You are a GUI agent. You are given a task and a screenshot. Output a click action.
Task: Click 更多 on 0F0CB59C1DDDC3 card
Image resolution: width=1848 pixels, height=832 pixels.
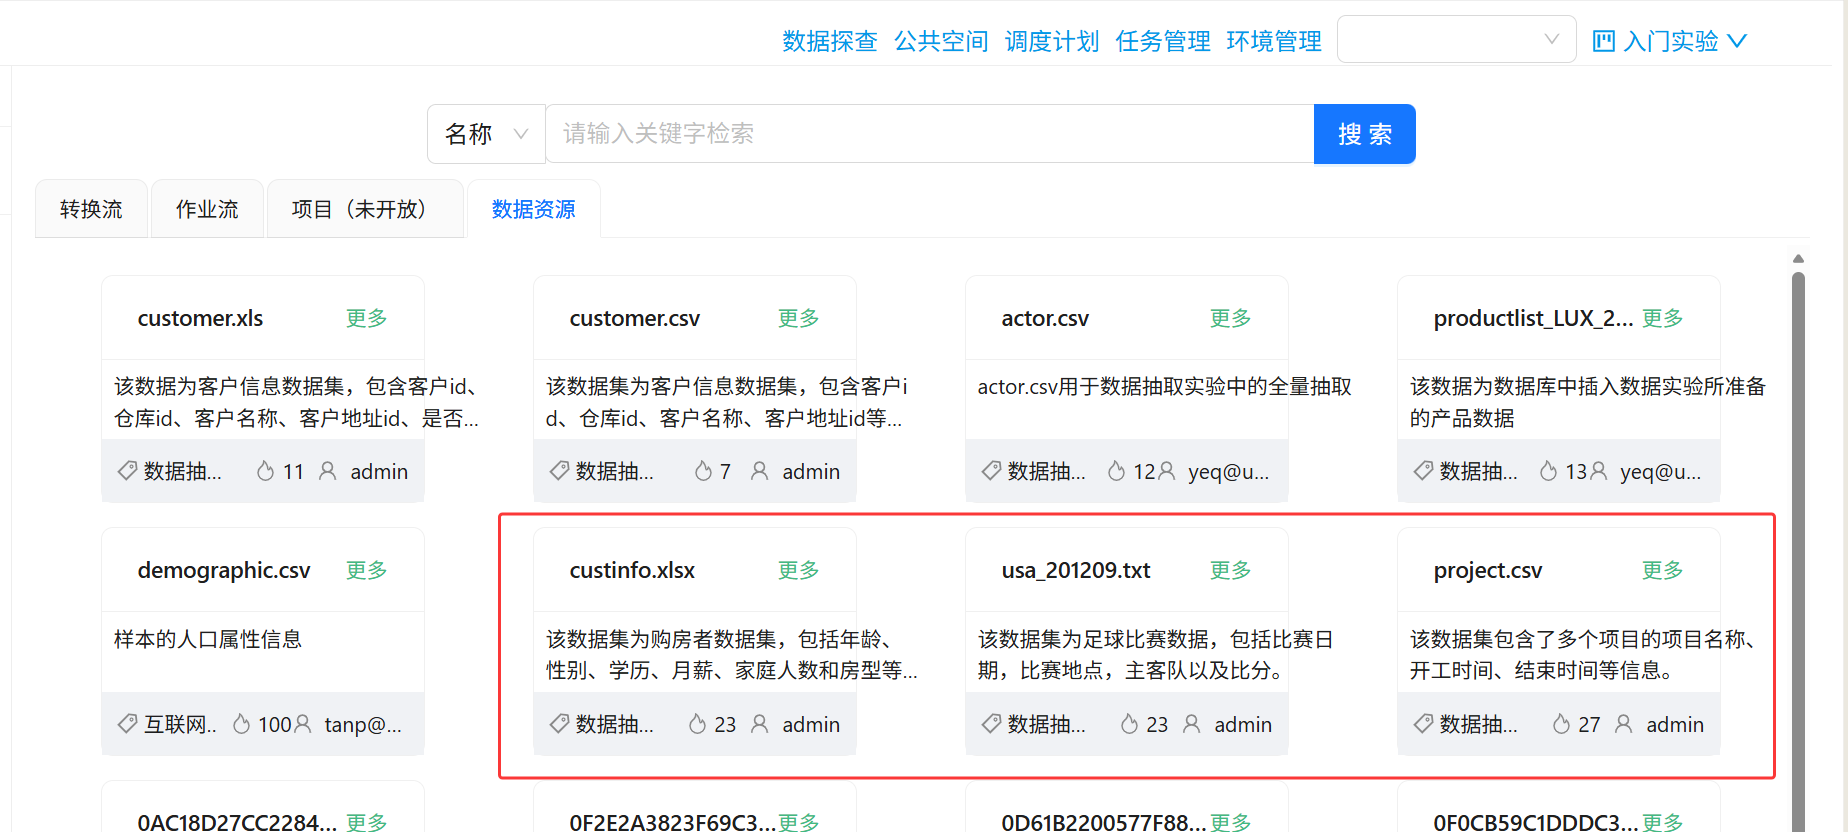click(1662, 822)
